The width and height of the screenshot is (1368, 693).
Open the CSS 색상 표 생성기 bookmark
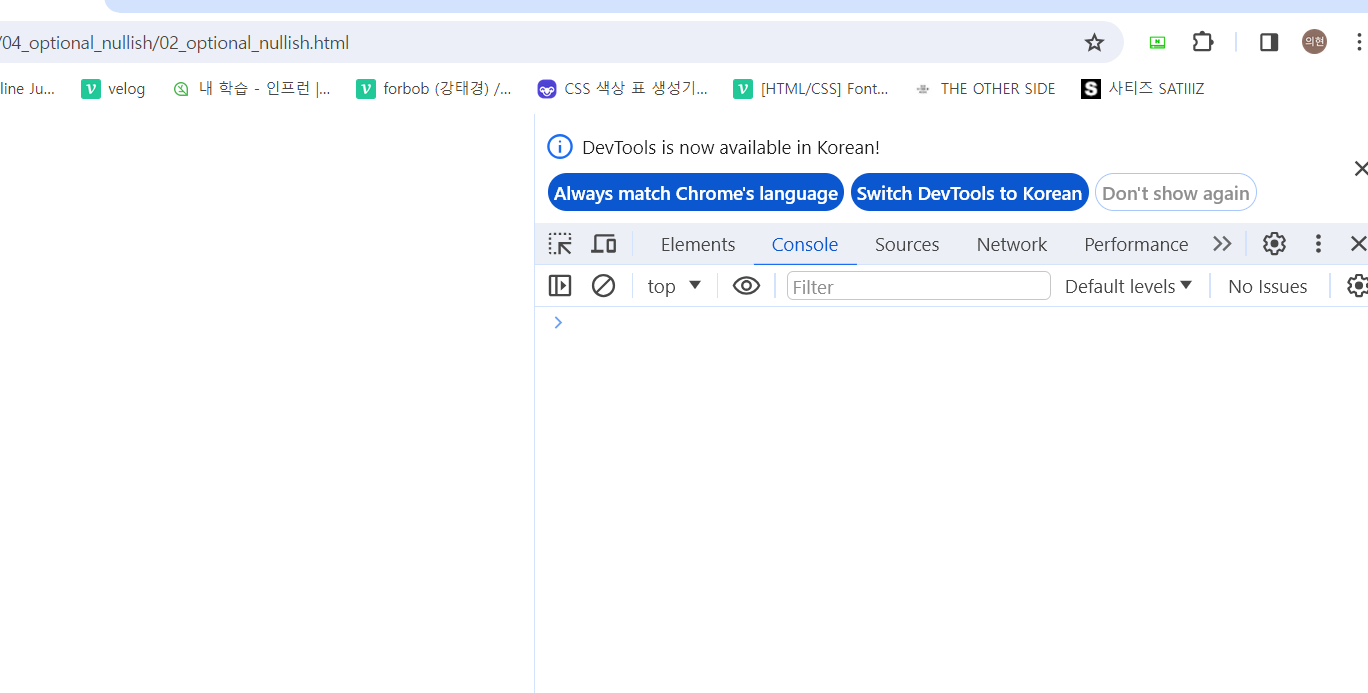[x=622, y=89]
